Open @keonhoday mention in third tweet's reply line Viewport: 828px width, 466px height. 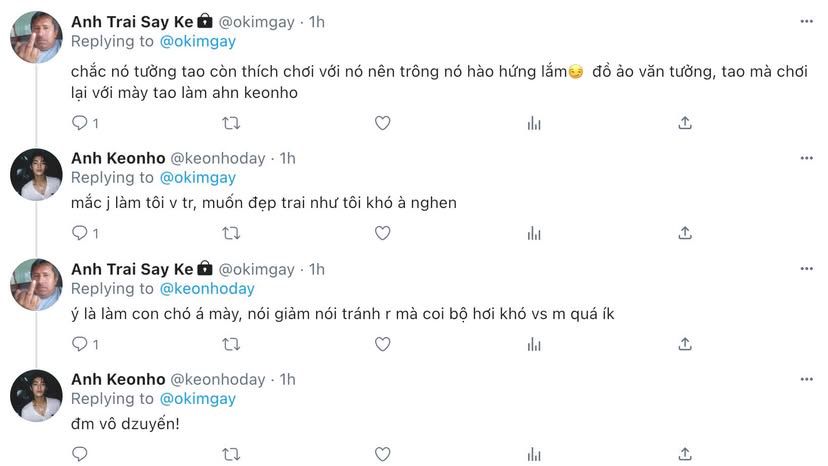coord(207,288)
